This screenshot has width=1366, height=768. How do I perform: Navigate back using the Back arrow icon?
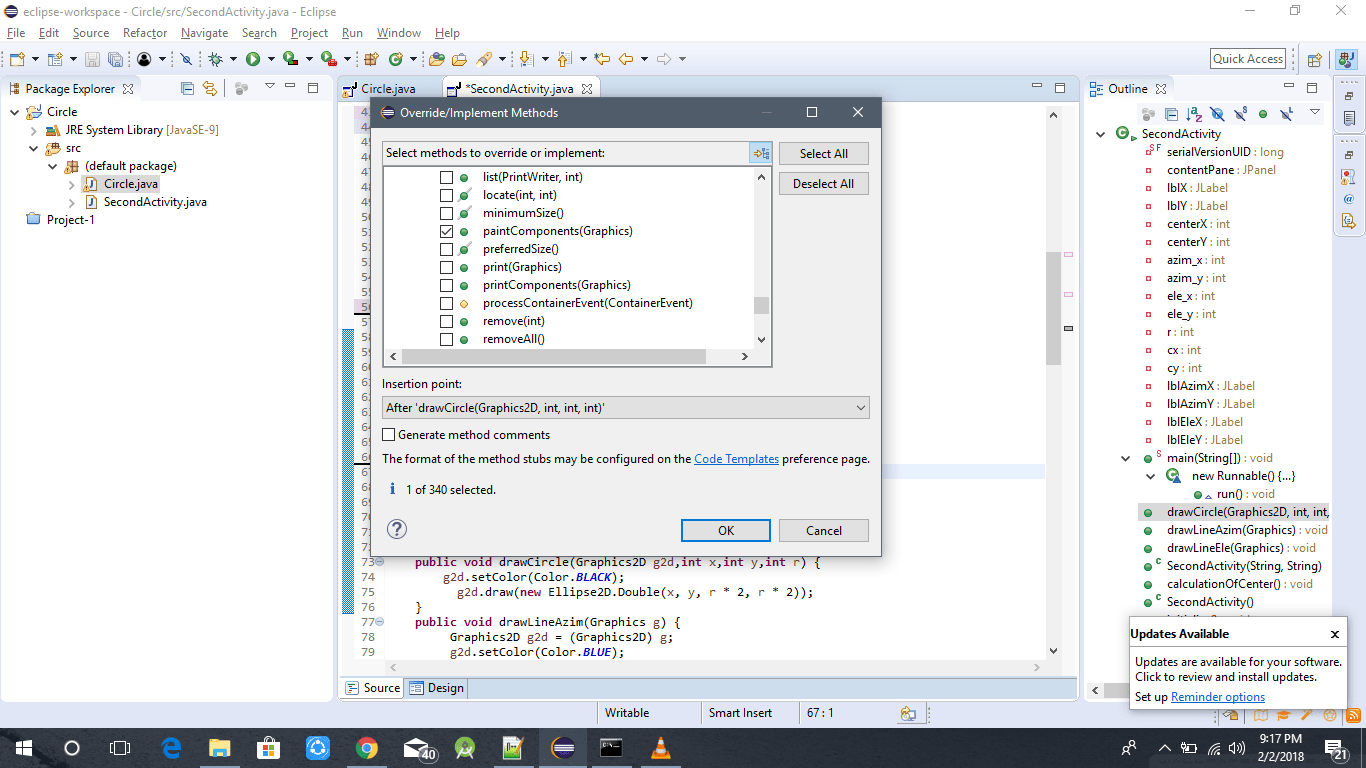tap(628, 58)
